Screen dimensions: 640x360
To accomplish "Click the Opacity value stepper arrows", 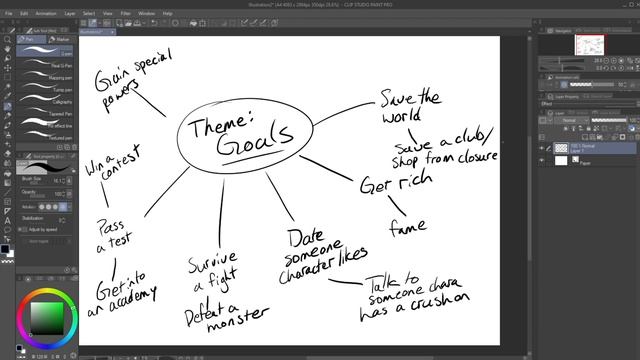I will point(63,193).
